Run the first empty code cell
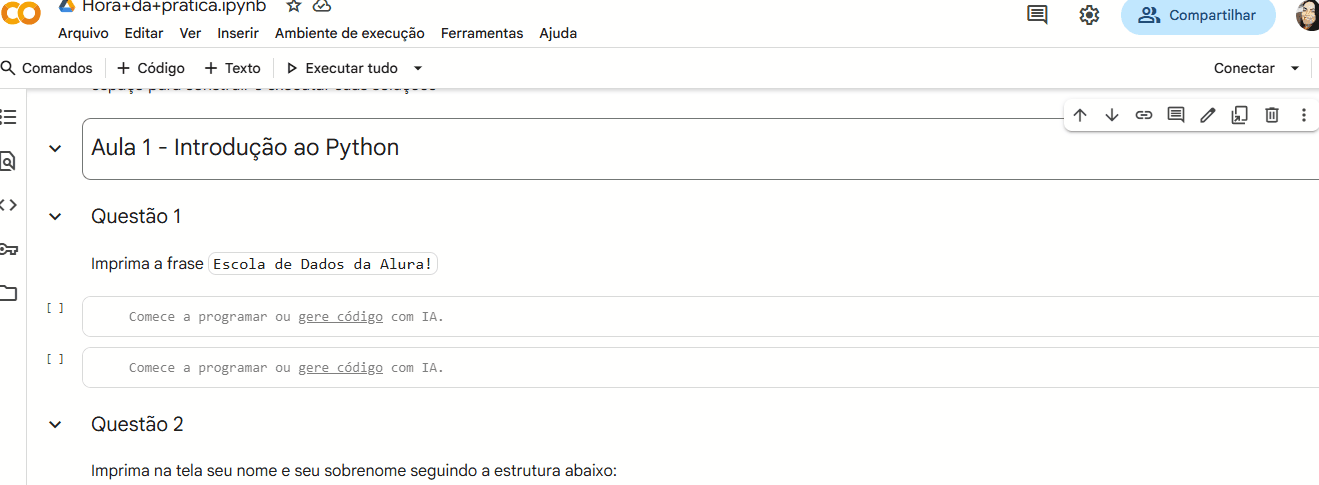This screenshot has width=1319, height=485. pos(55,308)
